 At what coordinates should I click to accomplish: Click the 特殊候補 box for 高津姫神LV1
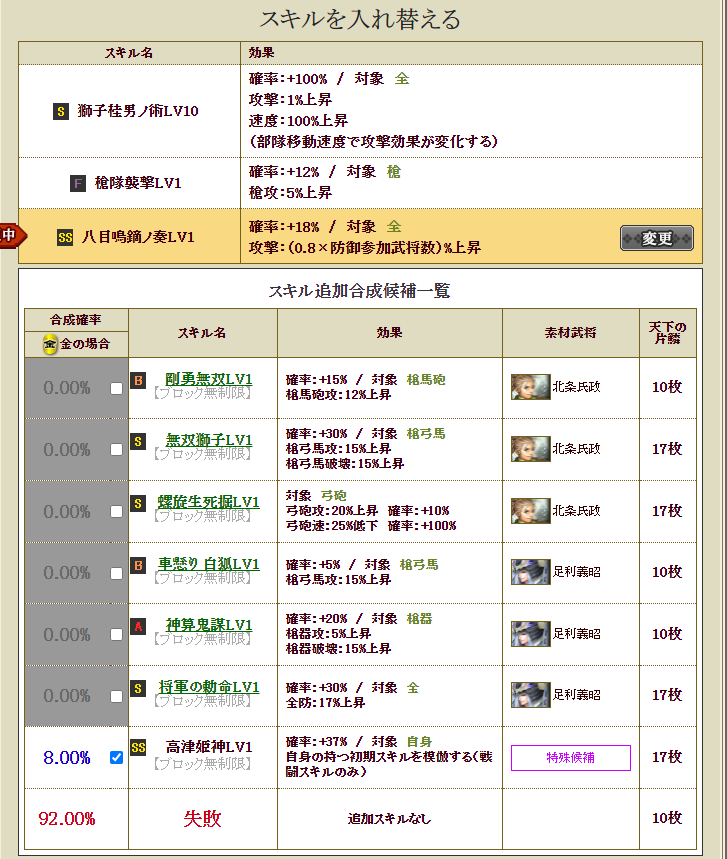tap(570, 758)
